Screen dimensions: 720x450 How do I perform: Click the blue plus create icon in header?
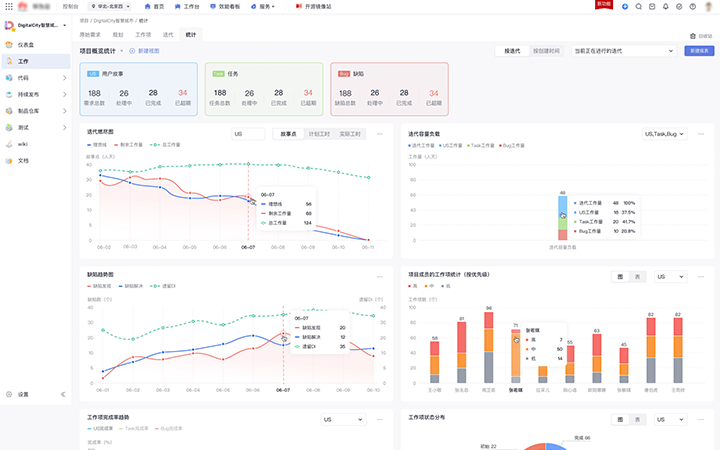[625, 6]
